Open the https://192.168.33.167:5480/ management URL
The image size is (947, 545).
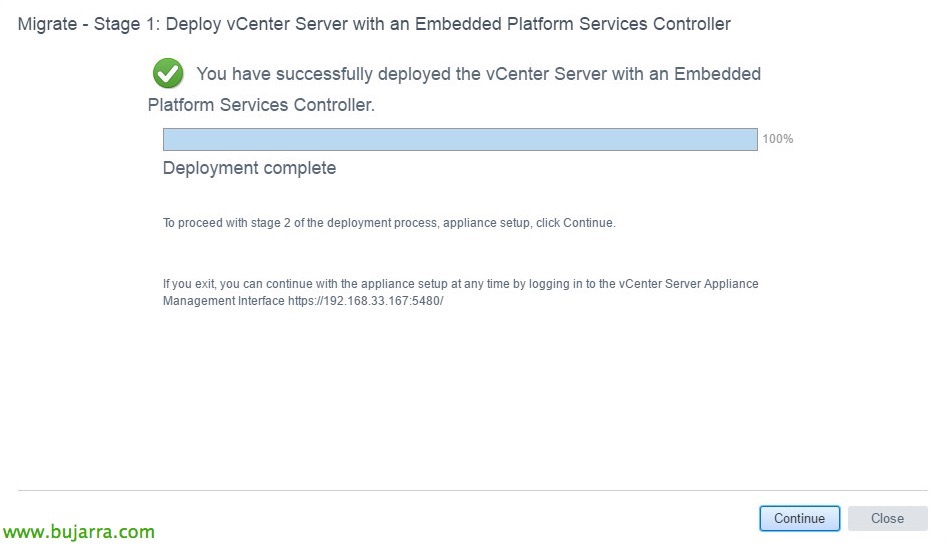pyautogui.click(x=365, y=300)
